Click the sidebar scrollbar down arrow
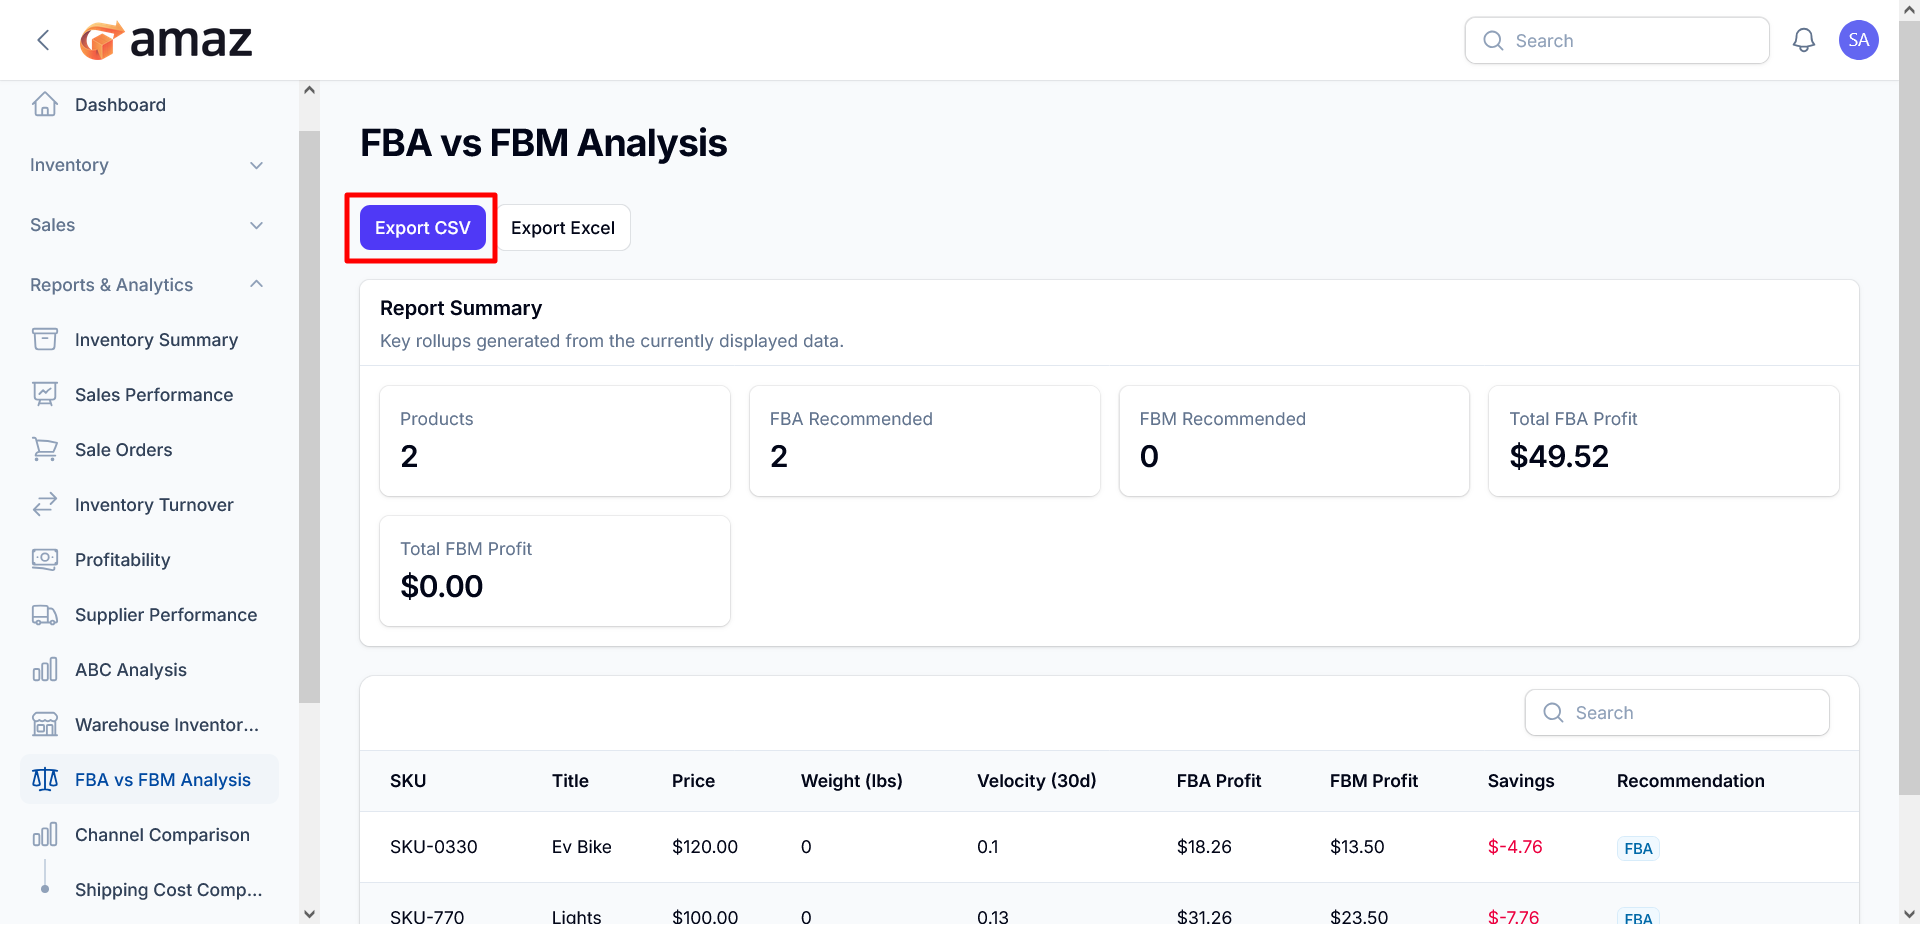This screenshot has height=925, width=1920. pyautogui.click(x=309, y=914)
